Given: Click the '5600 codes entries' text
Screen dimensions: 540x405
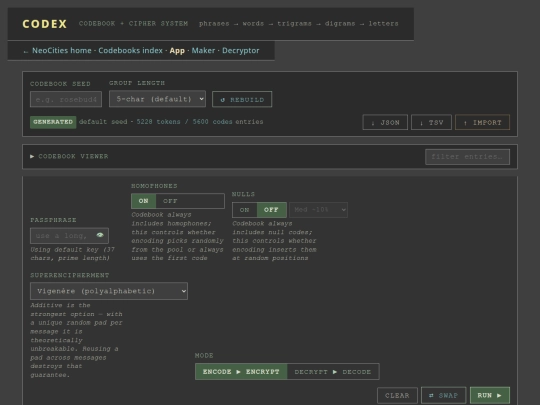Looking at the screenshot, I should 228,122.
